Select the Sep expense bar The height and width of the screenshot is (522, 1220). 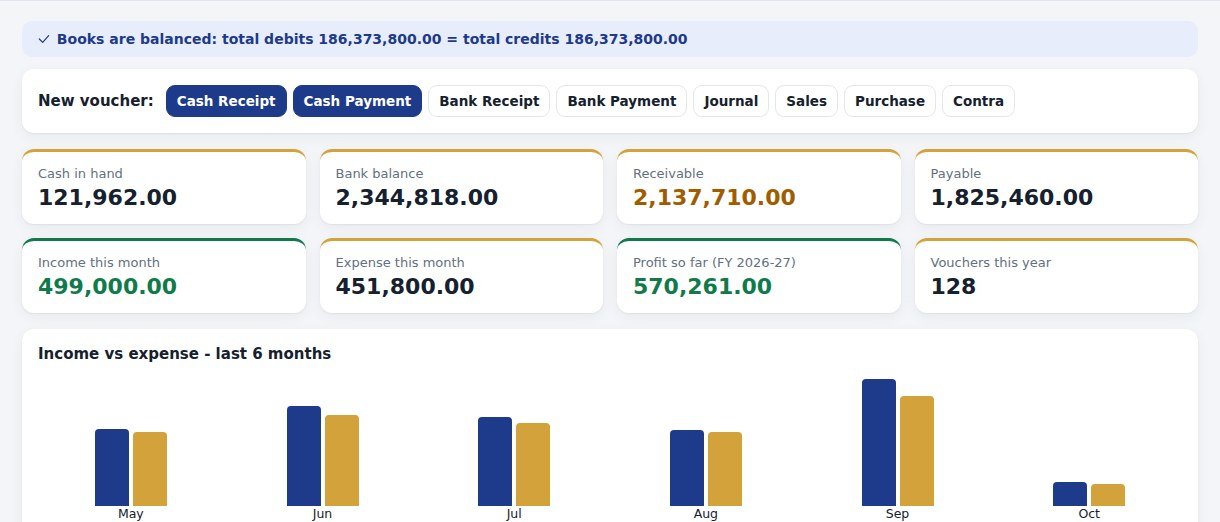[x=917, y=451]
